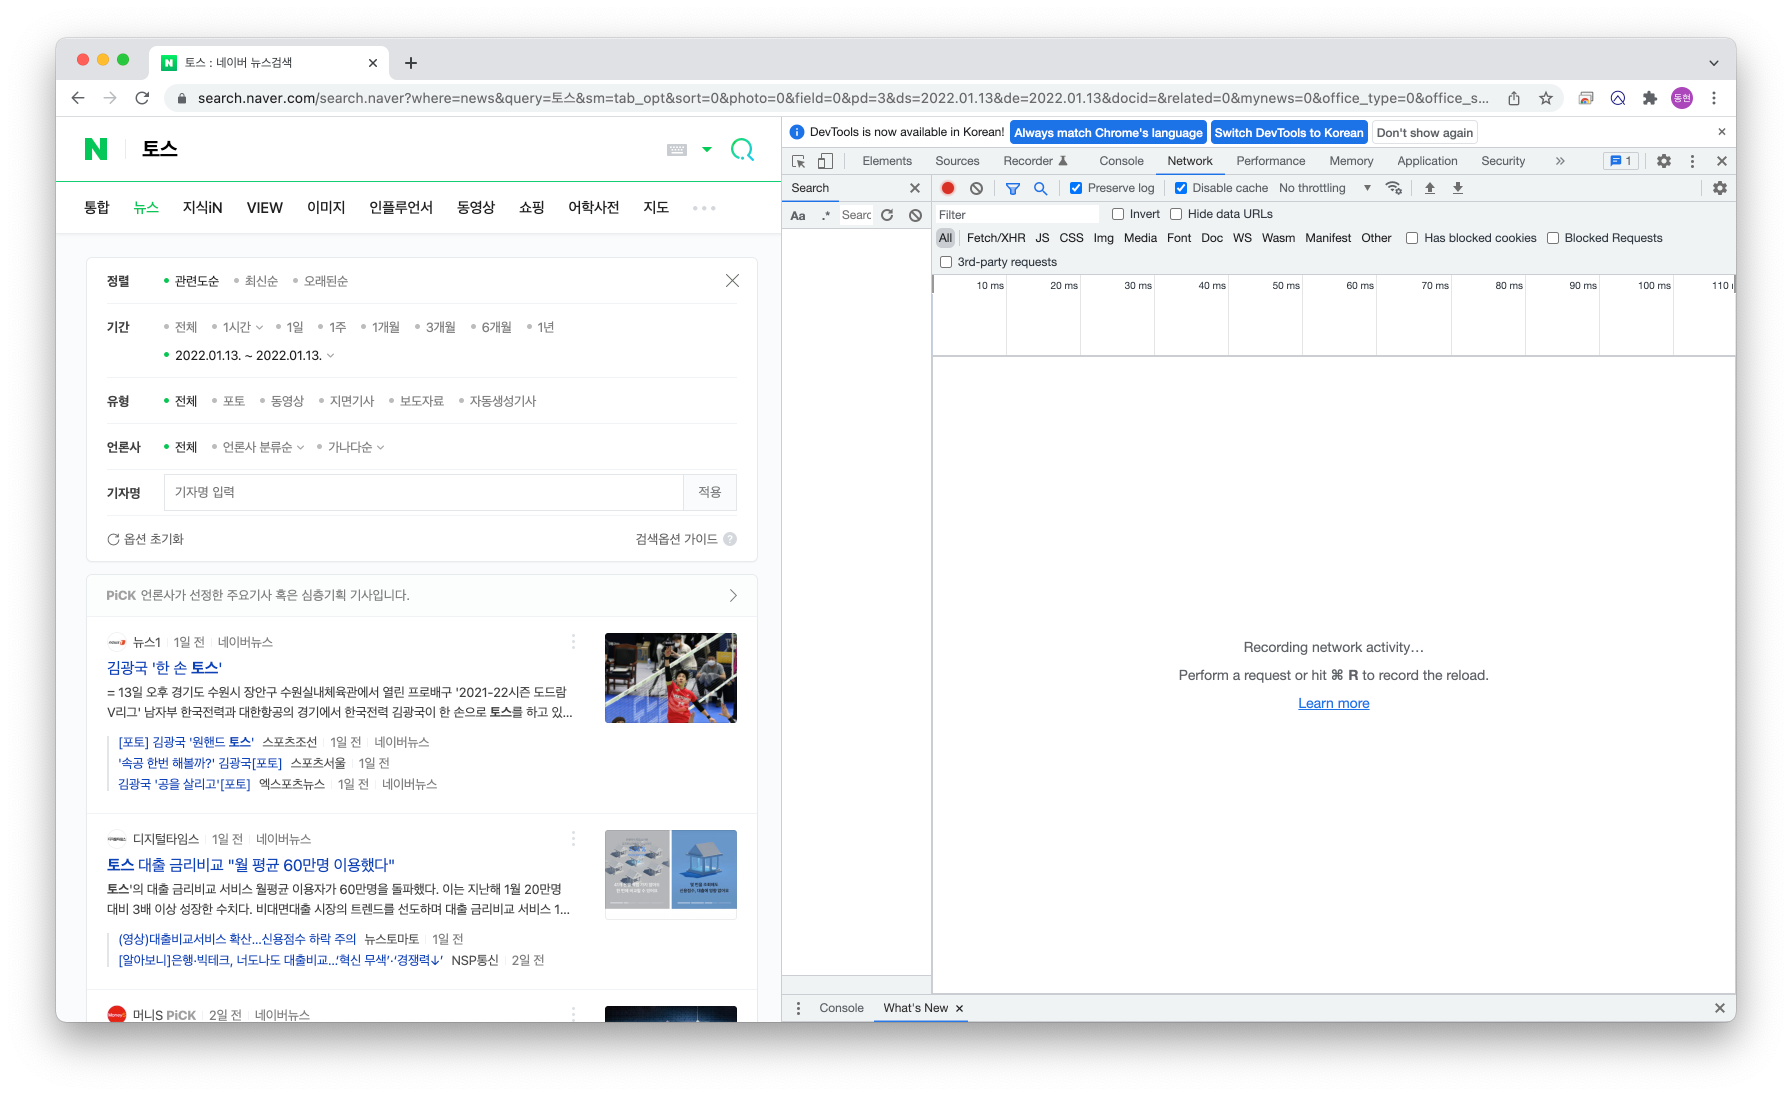Viewport: 1792px width, 1096px height.
Task: Open the 김광국 '한 손 토스' article
Action: (x=164, y=667)
